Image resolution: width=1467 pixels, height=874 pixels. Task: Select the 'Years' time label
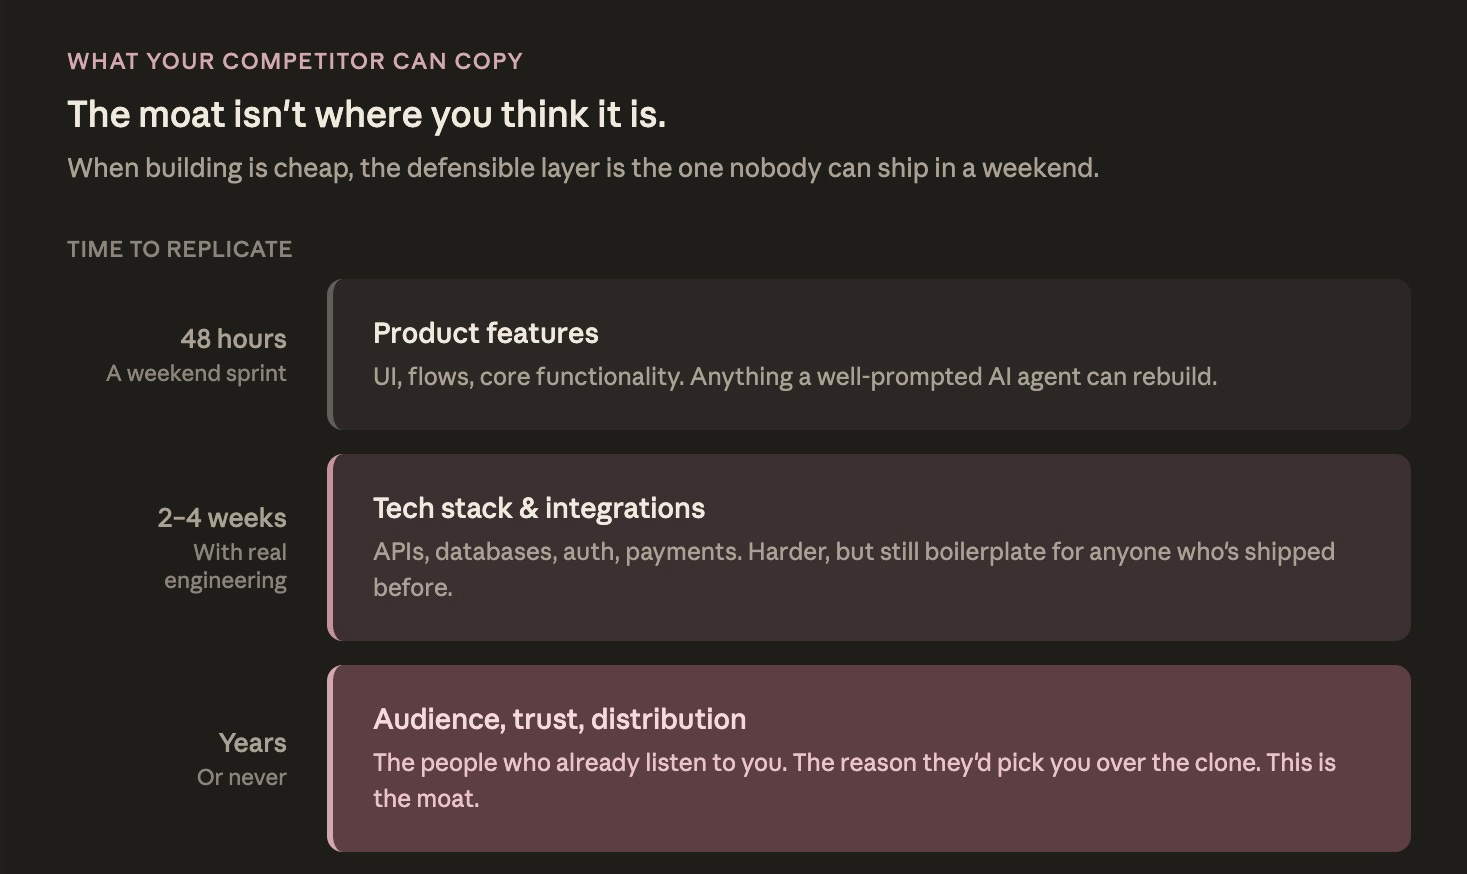252,743
